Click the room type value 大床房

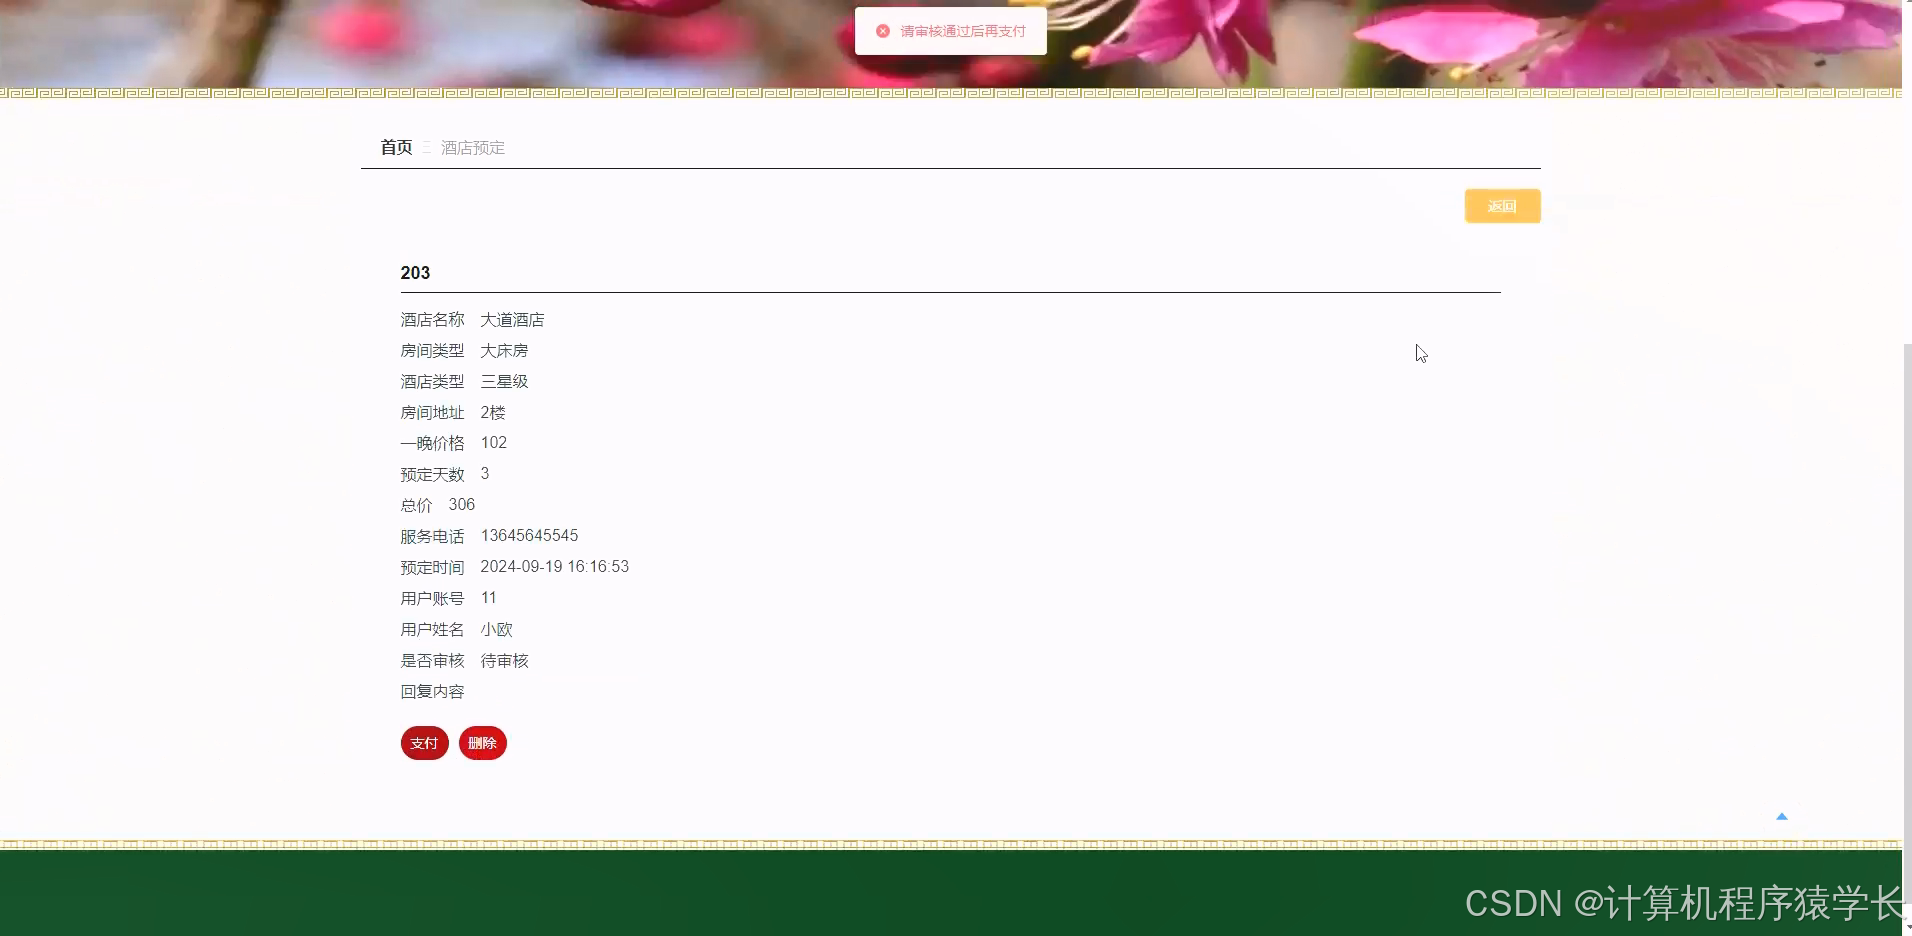504,351
